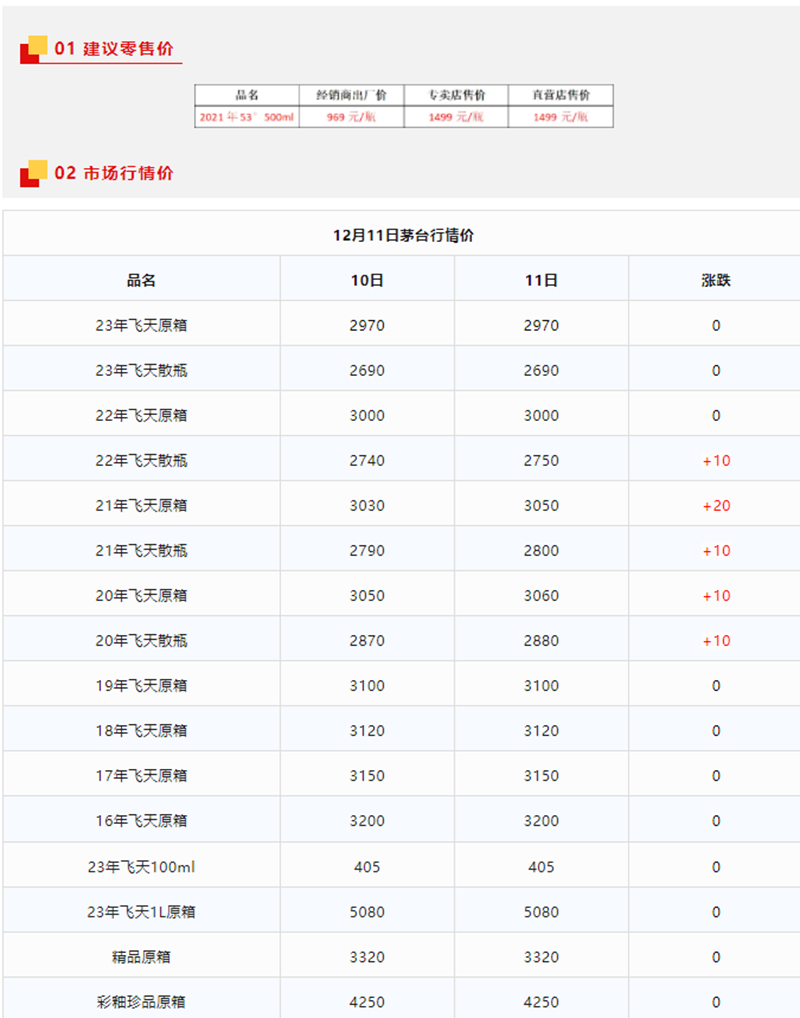
Task: Select the 2021年53° 500ml product cell
Action: (x=247, y=117)
